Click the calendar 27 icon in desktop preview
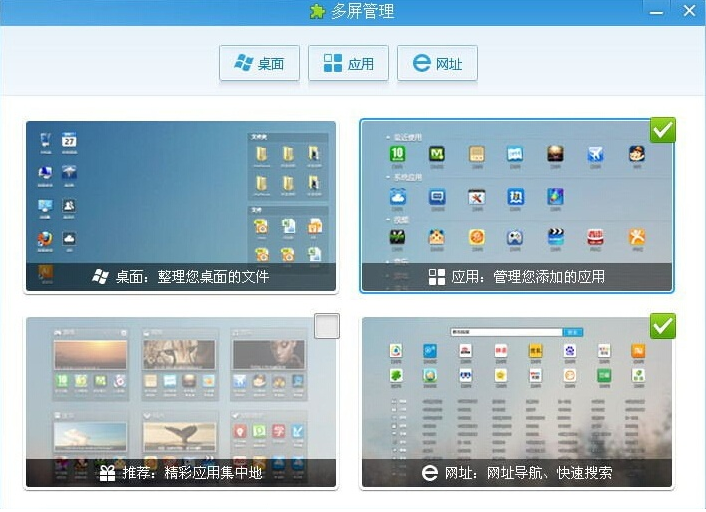Screen dimensions: 706x512 click(x=69, y=140)
